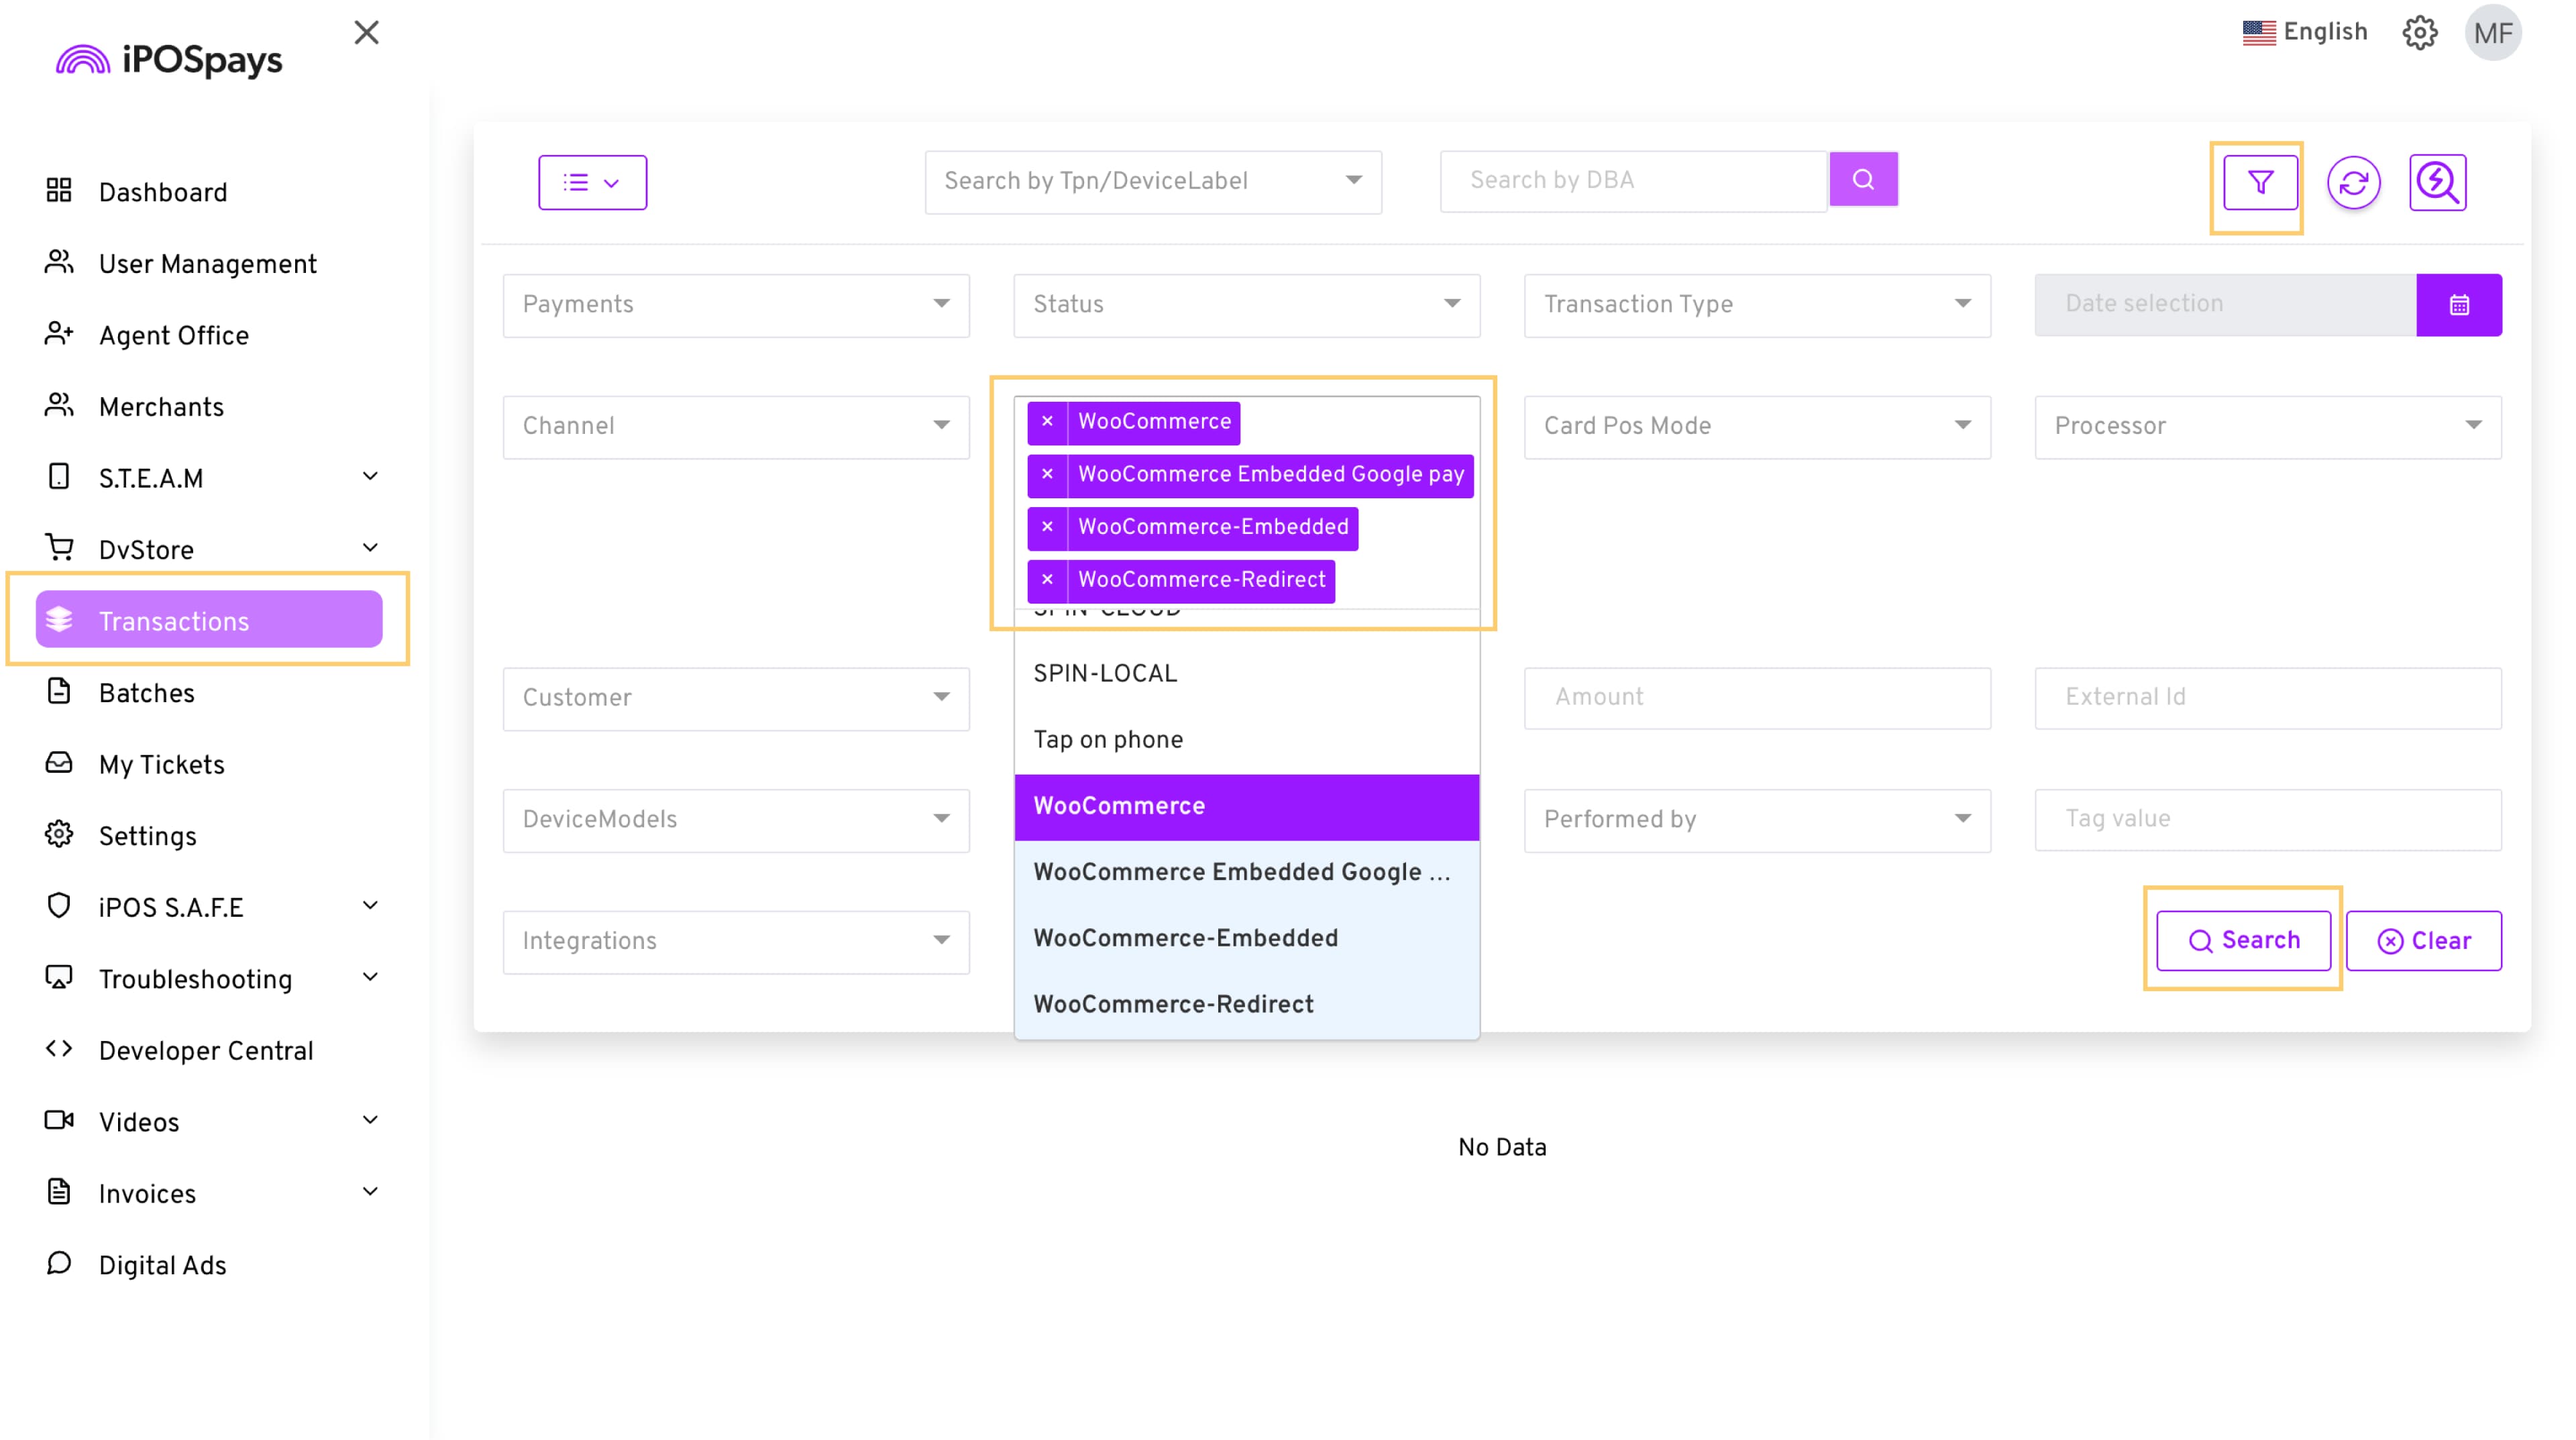Image resolution: width=2576 pixels, height=1440 pixels.
Task: Expand the Videos menu chevron
Action: pyautogui.click(x=370, y=1120)
